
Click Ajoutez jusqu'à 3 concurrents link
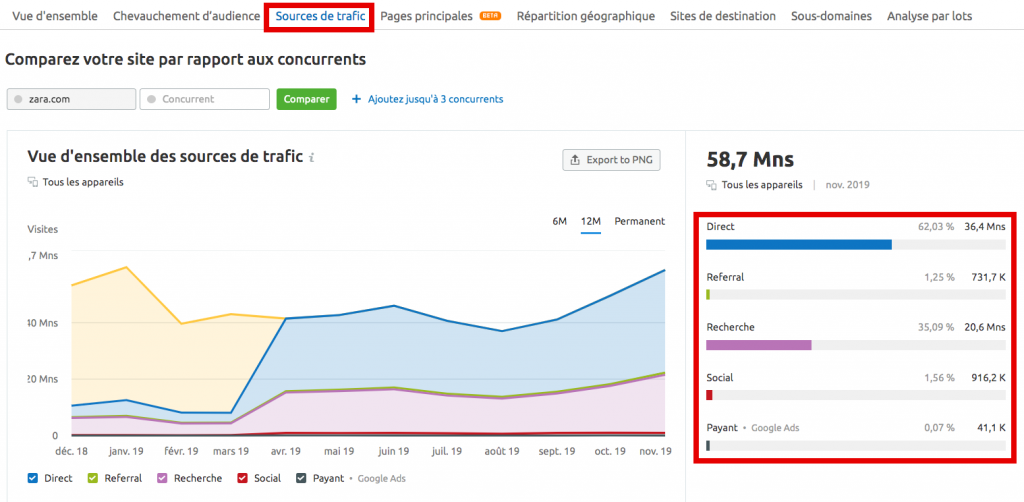click(435, 99)
